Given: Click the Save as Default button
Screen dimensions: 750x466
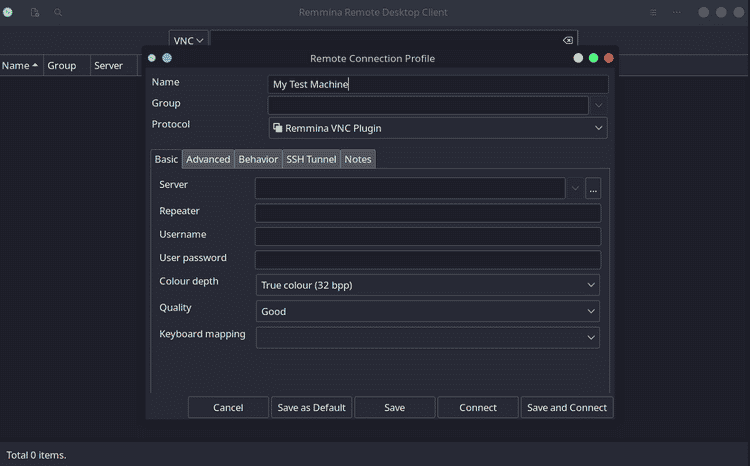Looking at the screenshot, I should tap(311, 407).
